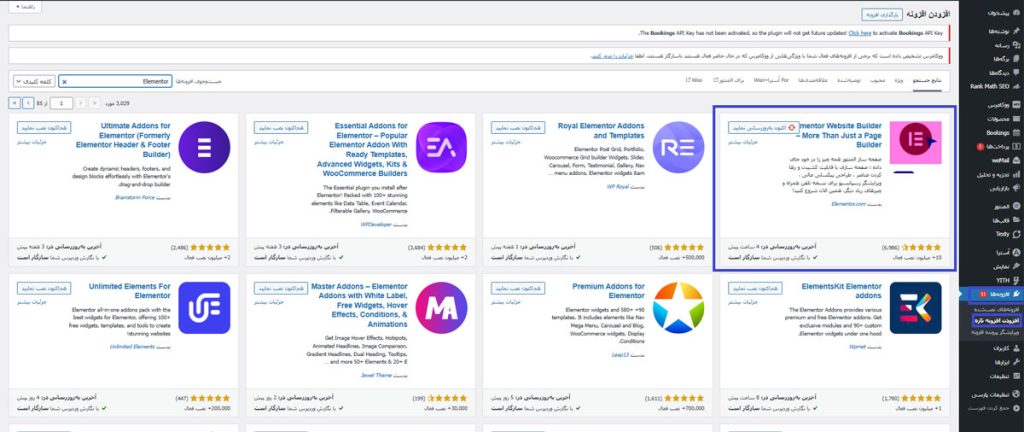Click the weMail envelope icon
Screen dimensions: 1024x432
pos(1017,160)
